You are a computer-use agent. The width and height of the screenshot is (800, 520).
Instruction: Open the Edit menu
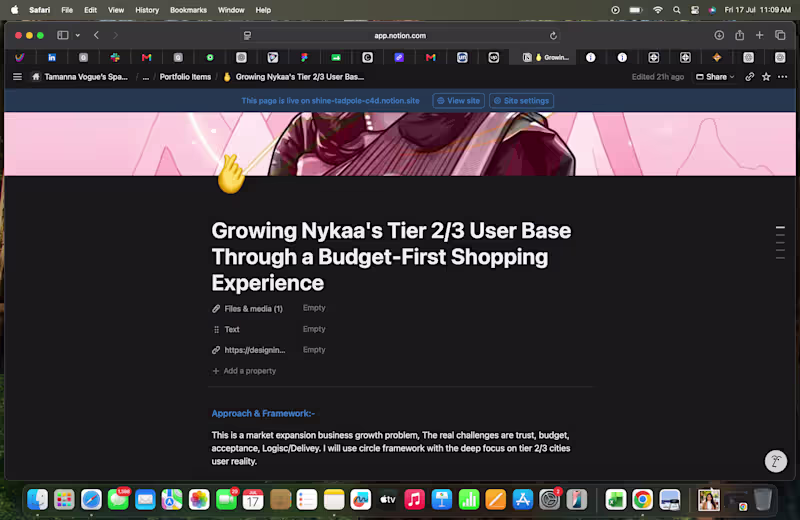pyautogui.click(x=90, y=10)
